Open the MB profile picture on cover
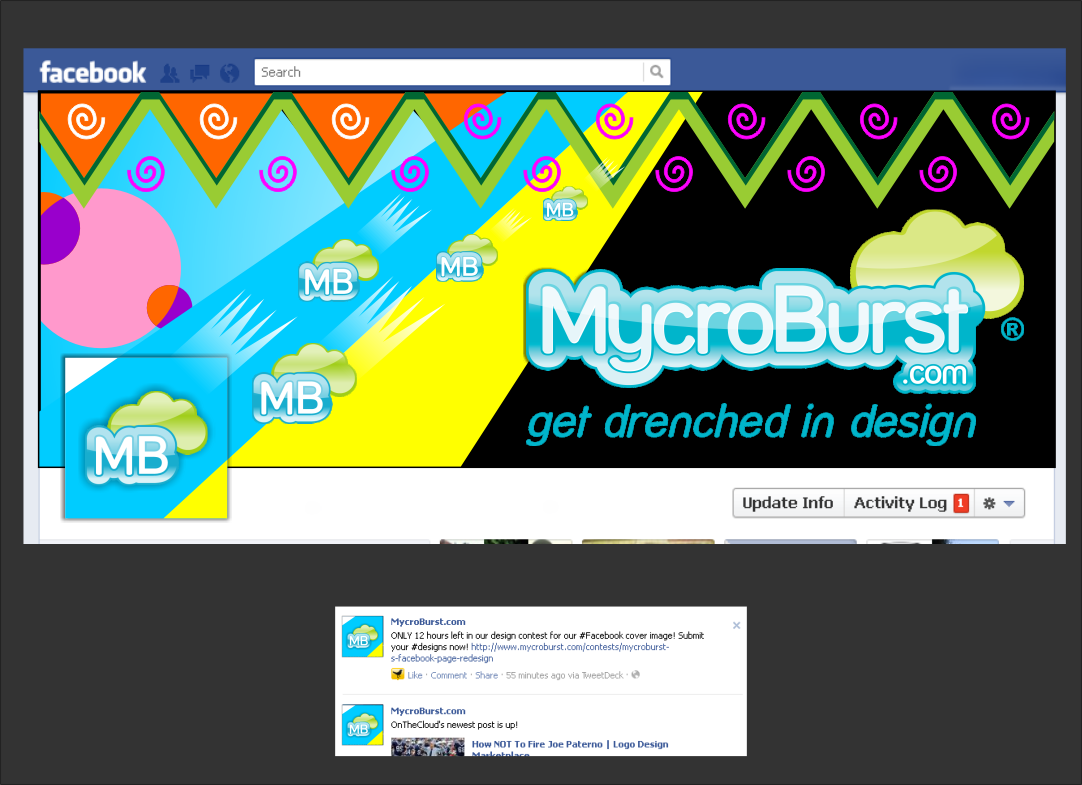This screenshot has width=1082, height=785. coord(146,438)
